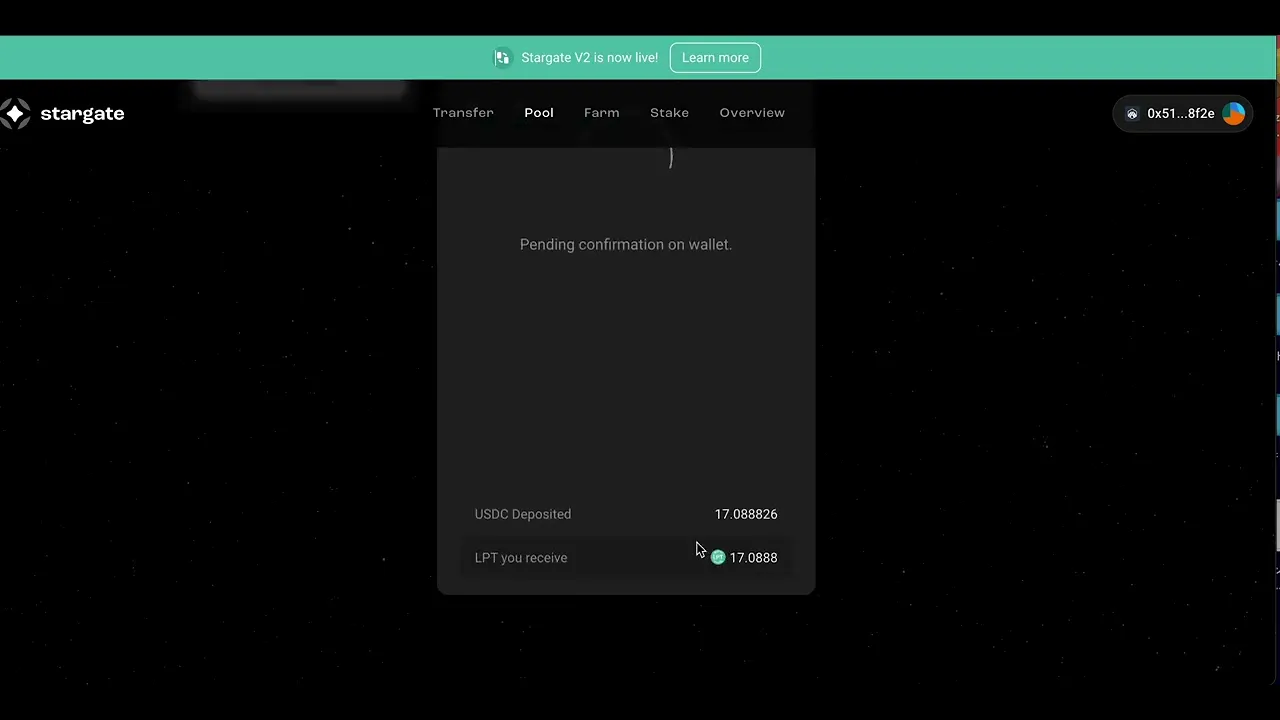This screenshot has width=1280, height=720.
Task: Select the LPT received value 17.0888
Action: (x=753, y=558)
